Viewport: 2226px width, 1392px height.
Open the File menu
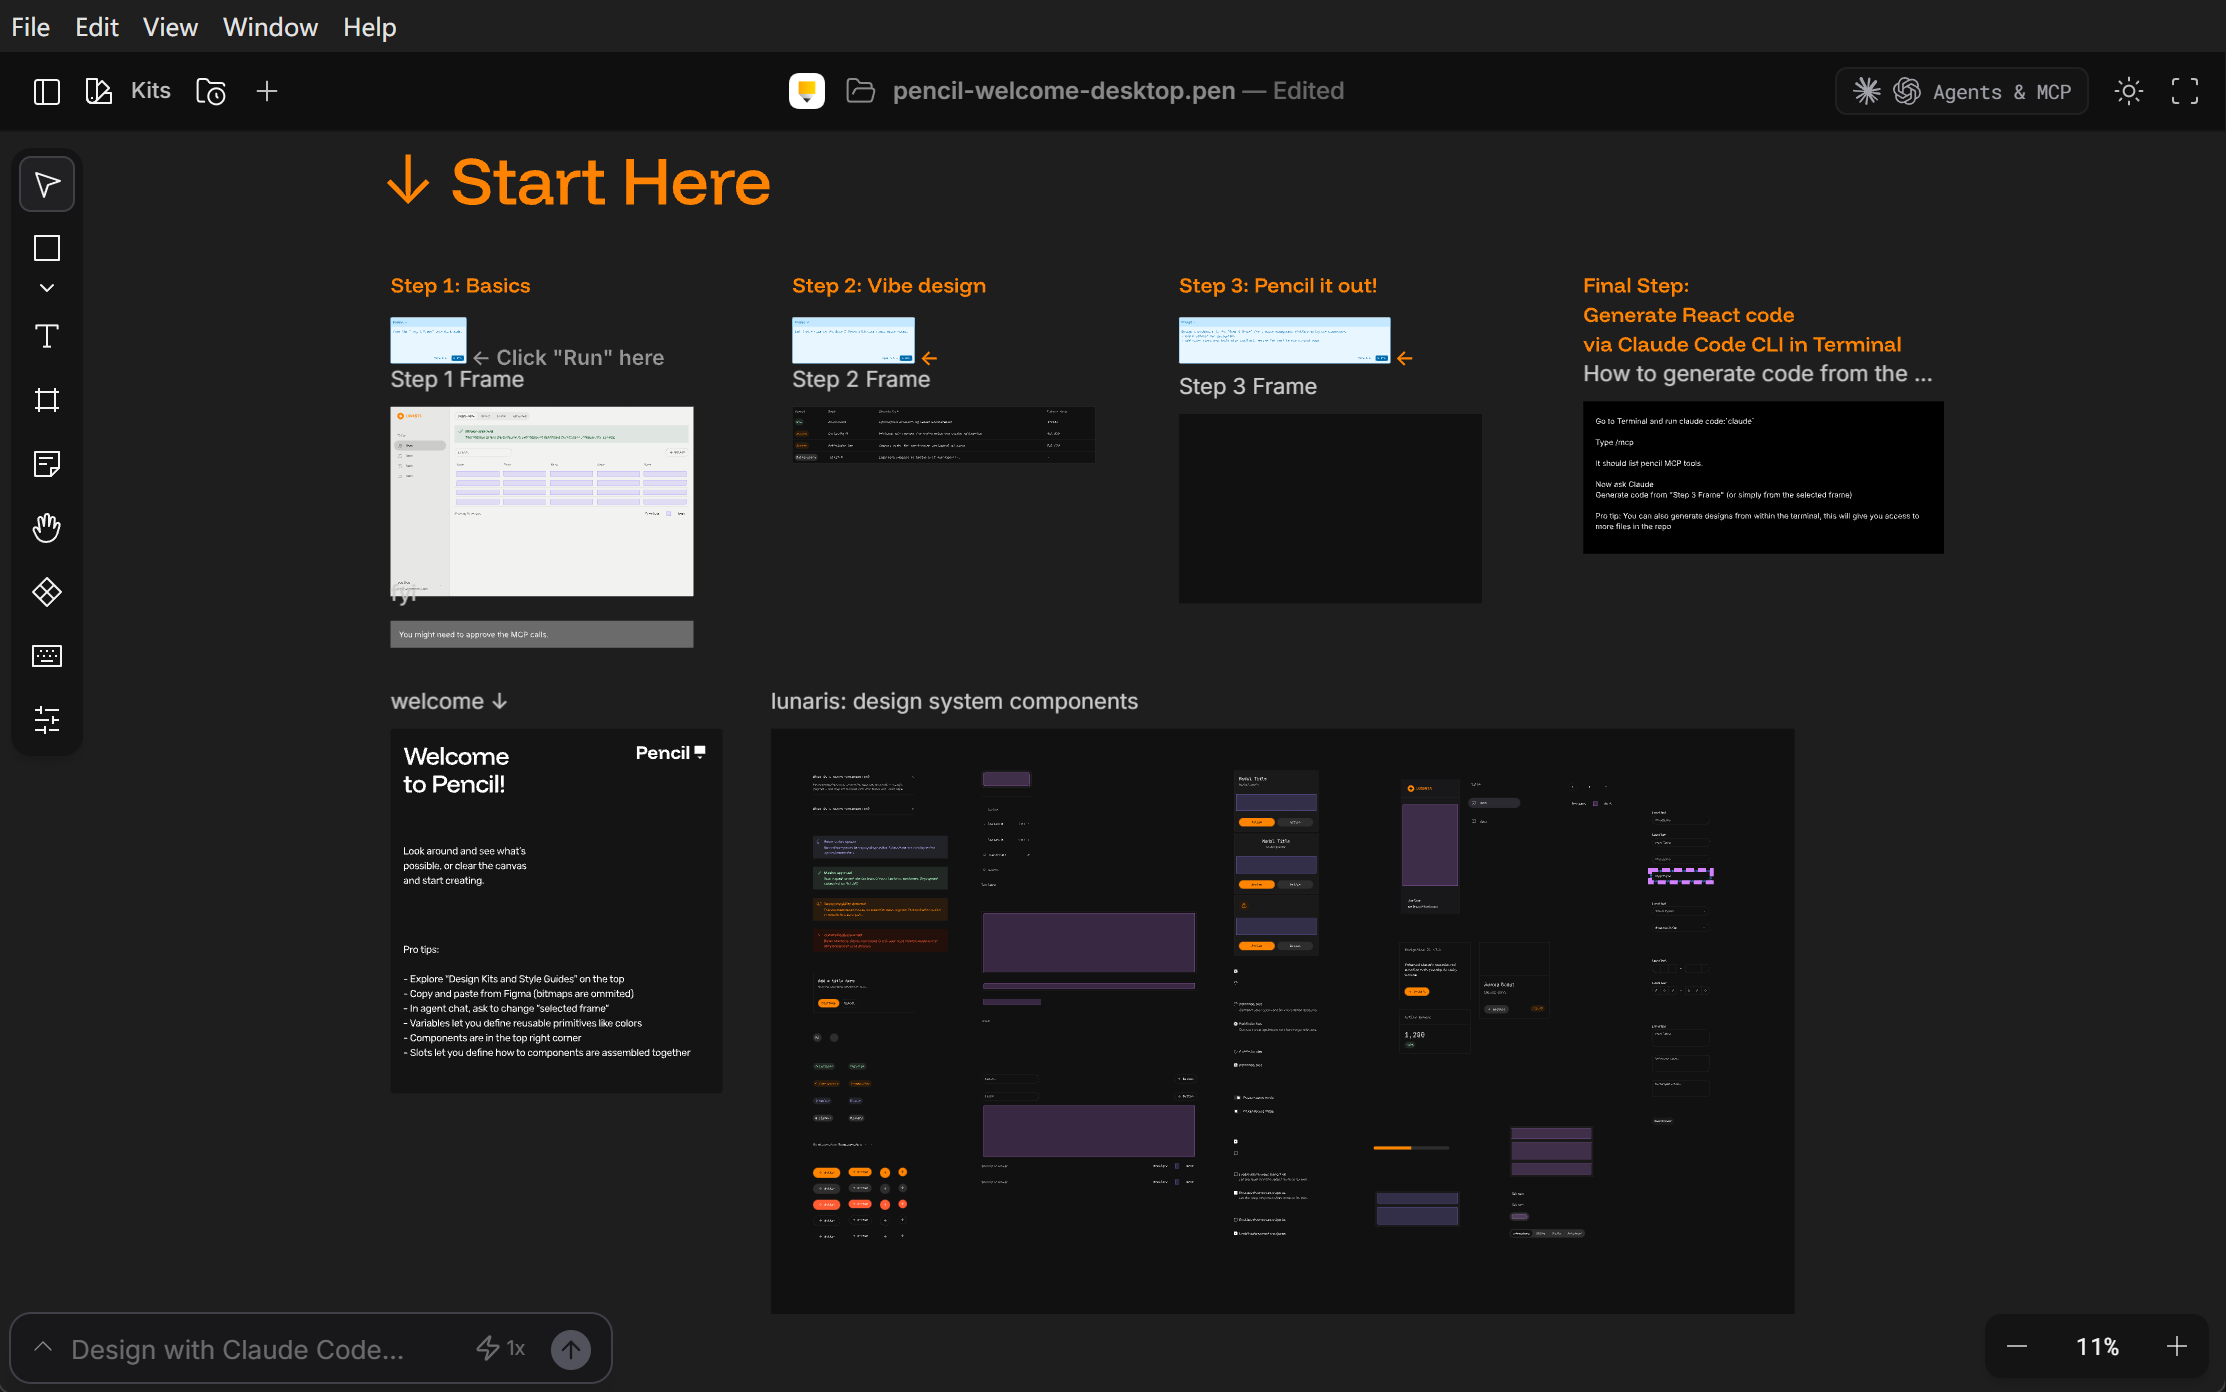point(31,27)
